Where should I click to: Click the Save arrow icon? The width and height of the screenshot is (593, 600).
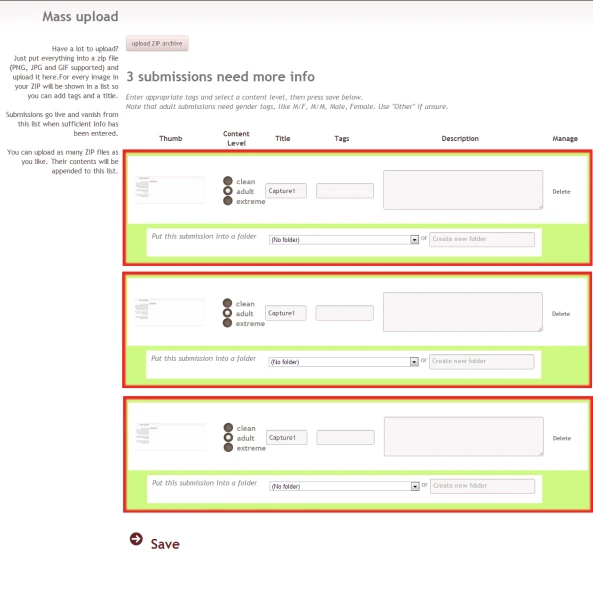(136, 539)
